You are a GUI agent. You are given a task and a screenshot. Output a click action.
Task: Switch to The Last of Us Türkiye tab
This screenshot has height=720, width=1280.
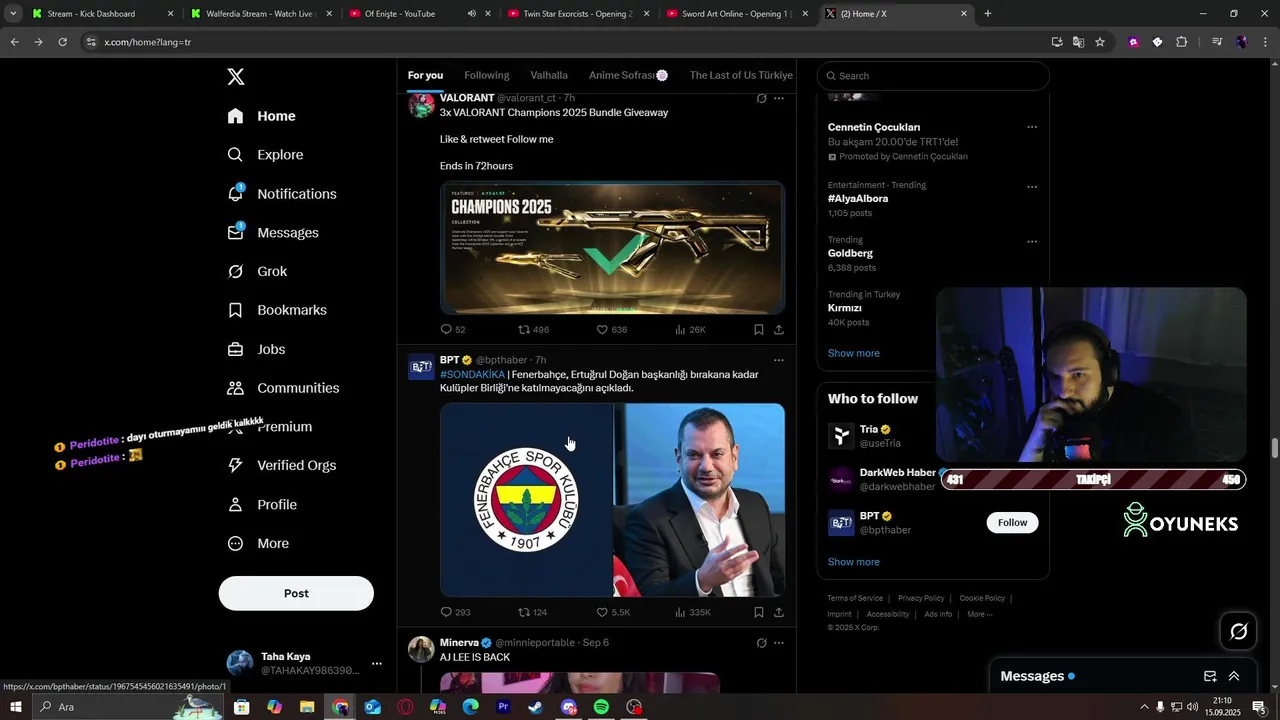coord(741,75)
